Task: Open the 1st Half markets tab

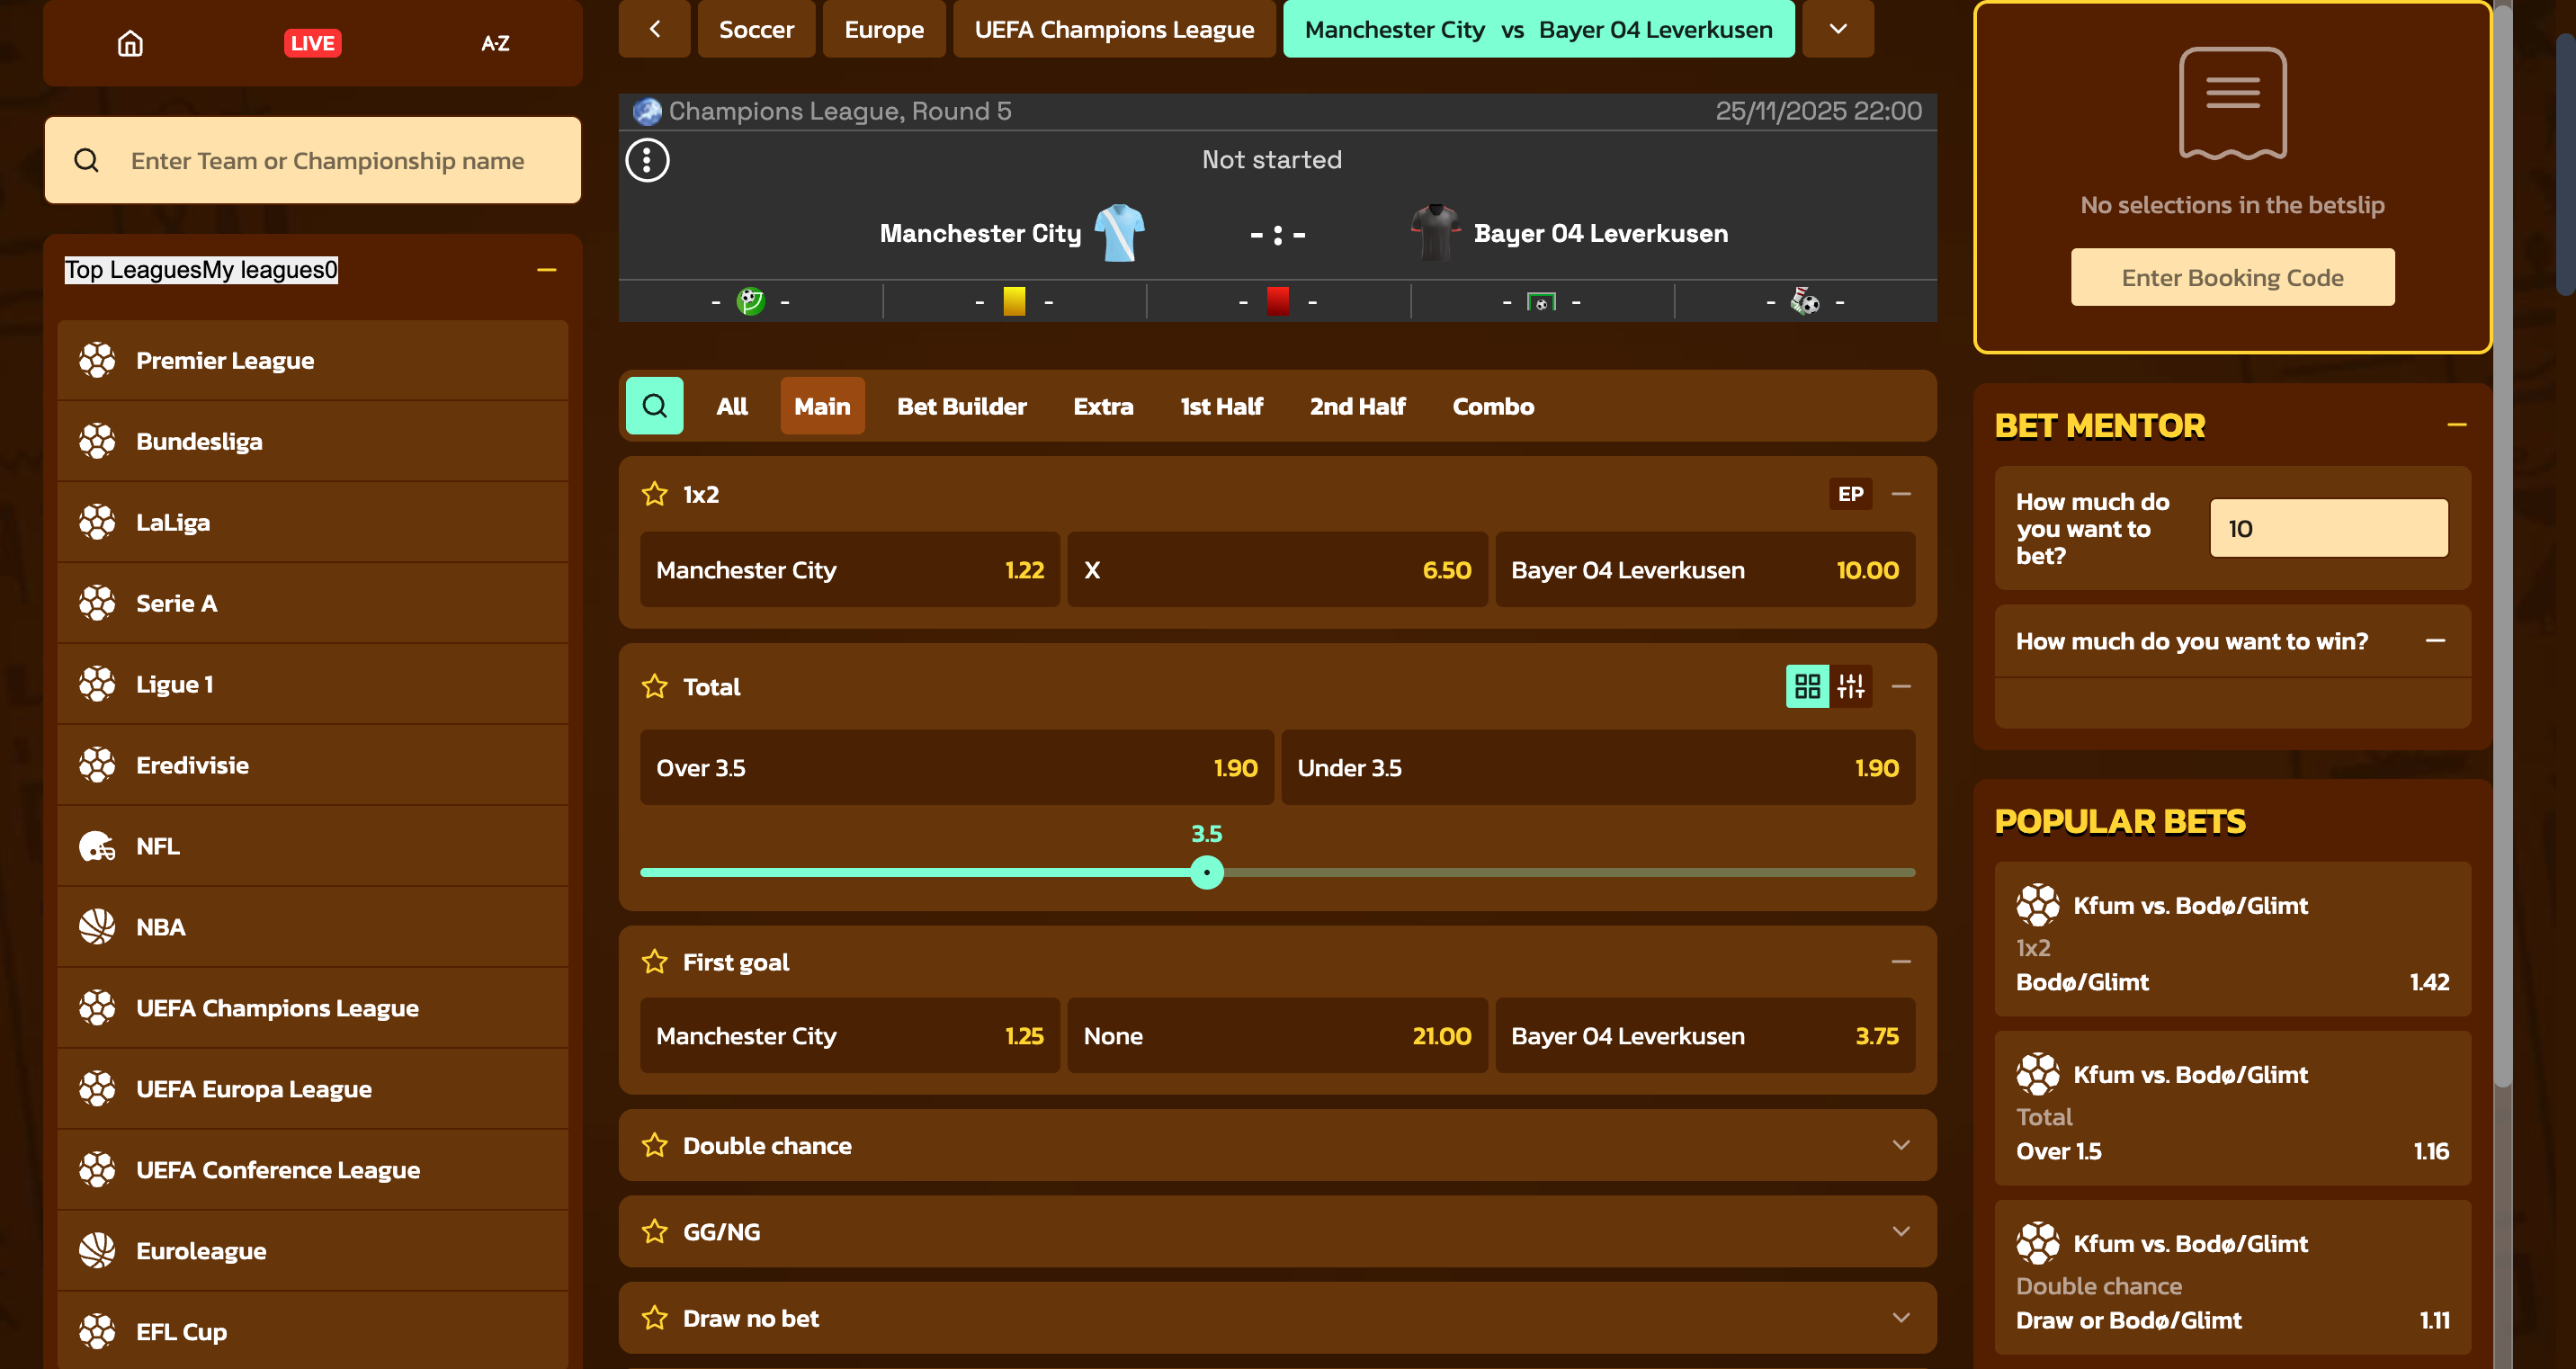Action: (x=1221, y=406)
